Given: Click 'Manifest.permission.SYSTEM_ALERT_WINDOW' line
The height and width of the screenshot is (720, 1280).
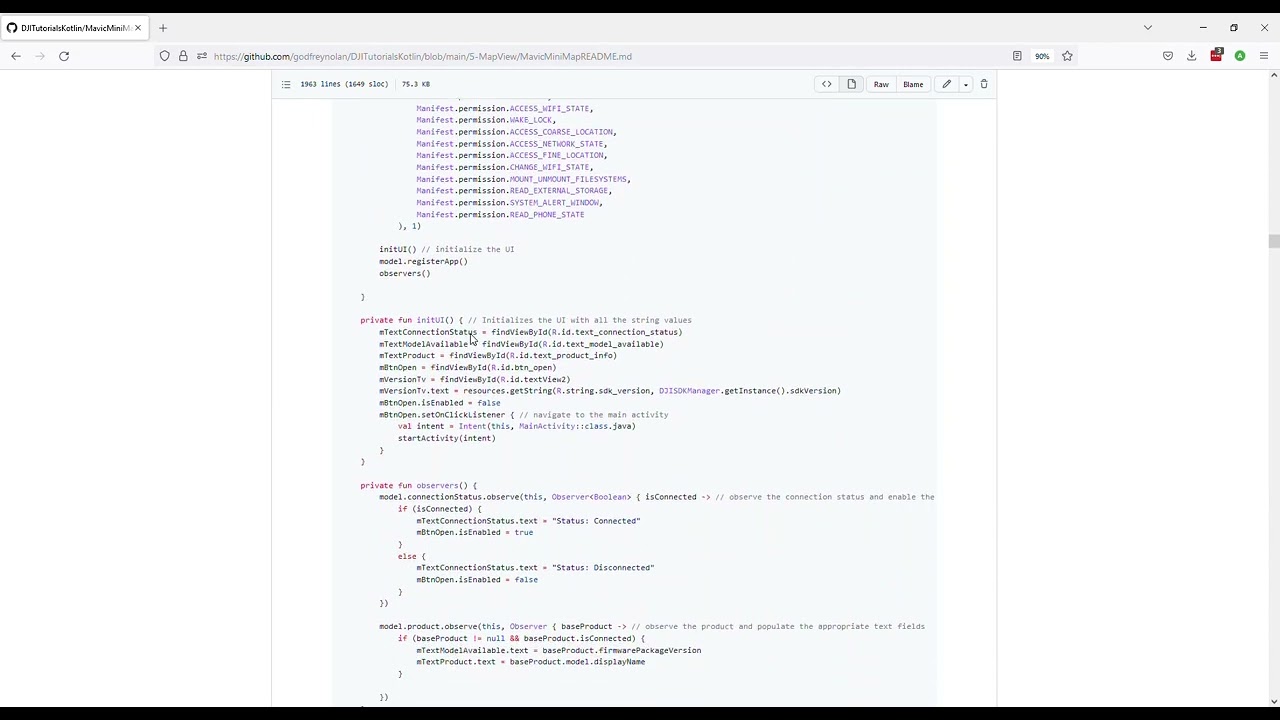Looking at the screenshot, I should click(509, 202).
